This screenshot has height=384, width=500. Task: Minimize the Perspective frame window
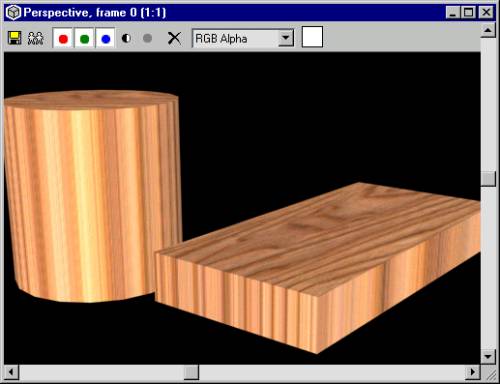pos(453,13)
